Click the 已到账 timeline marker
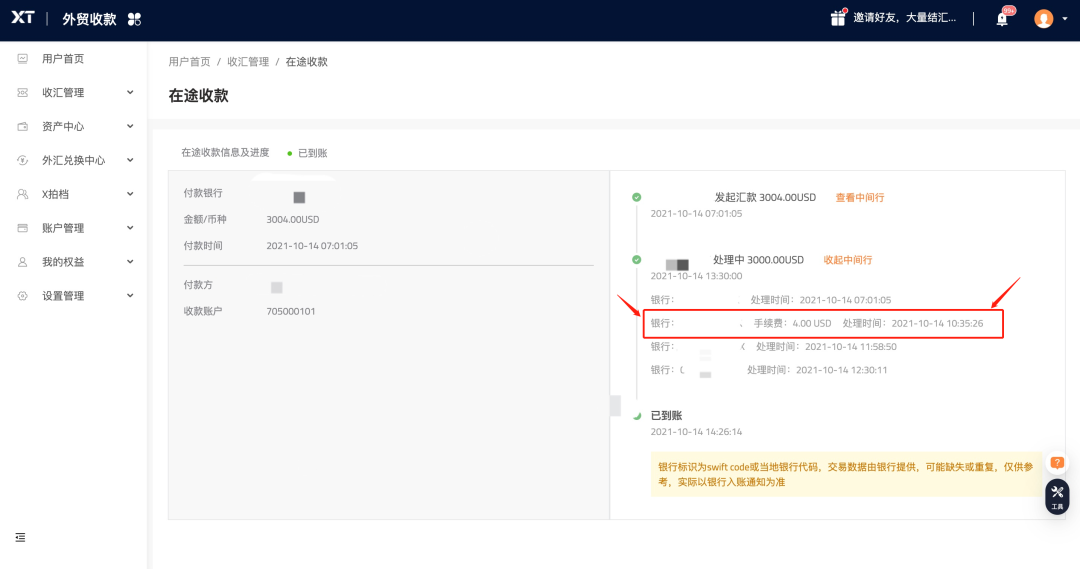Screen dimensions: 1080x569 pyautogui.click(x=637, y=415)
